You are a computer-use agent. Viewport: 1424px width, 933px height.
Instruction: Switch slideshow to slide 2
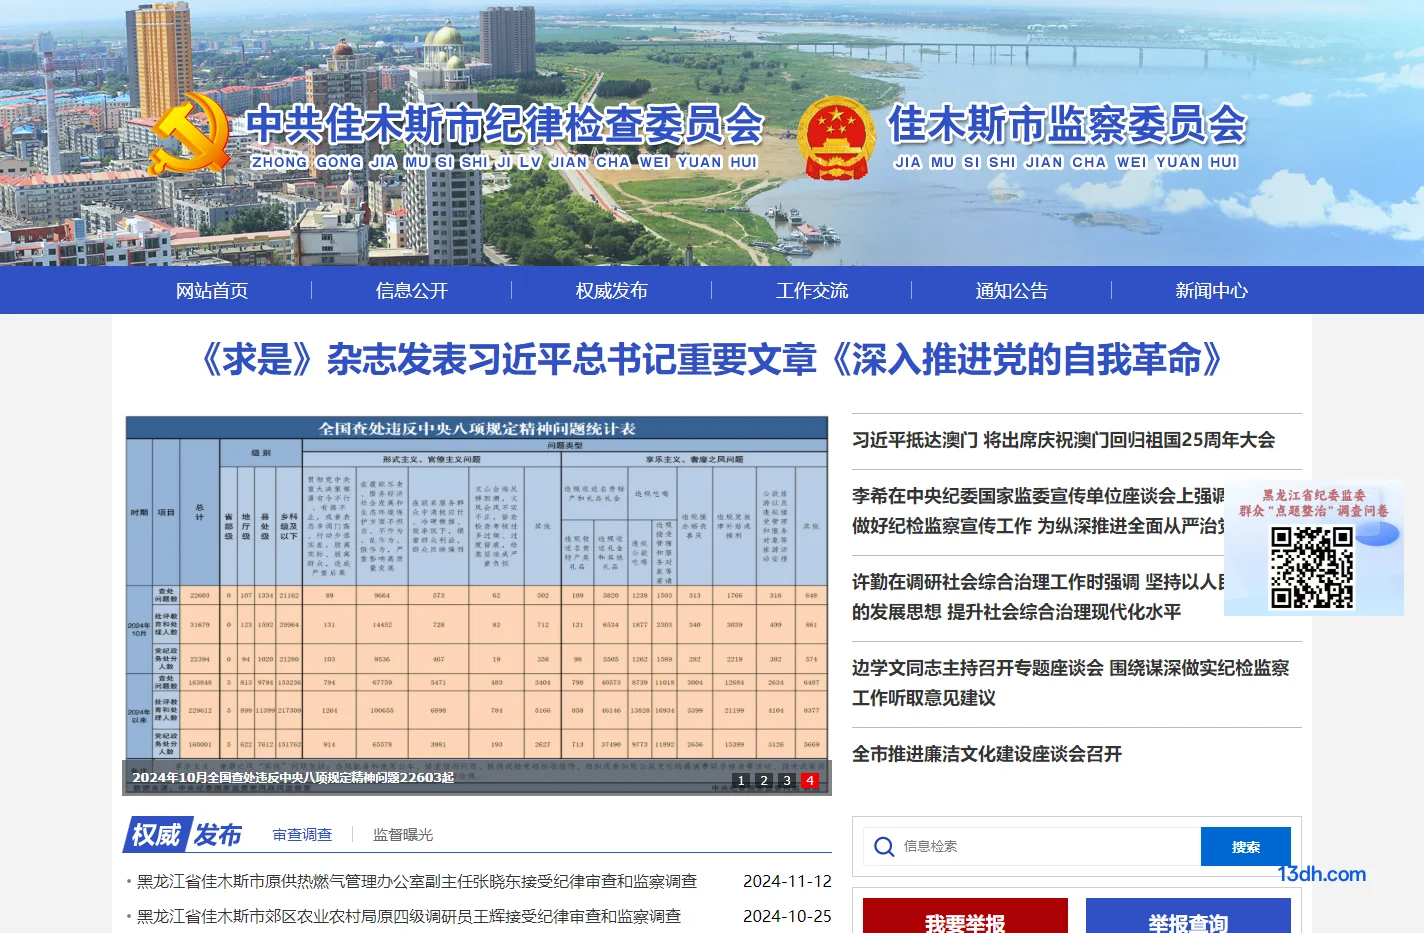[x=764, y=780]
